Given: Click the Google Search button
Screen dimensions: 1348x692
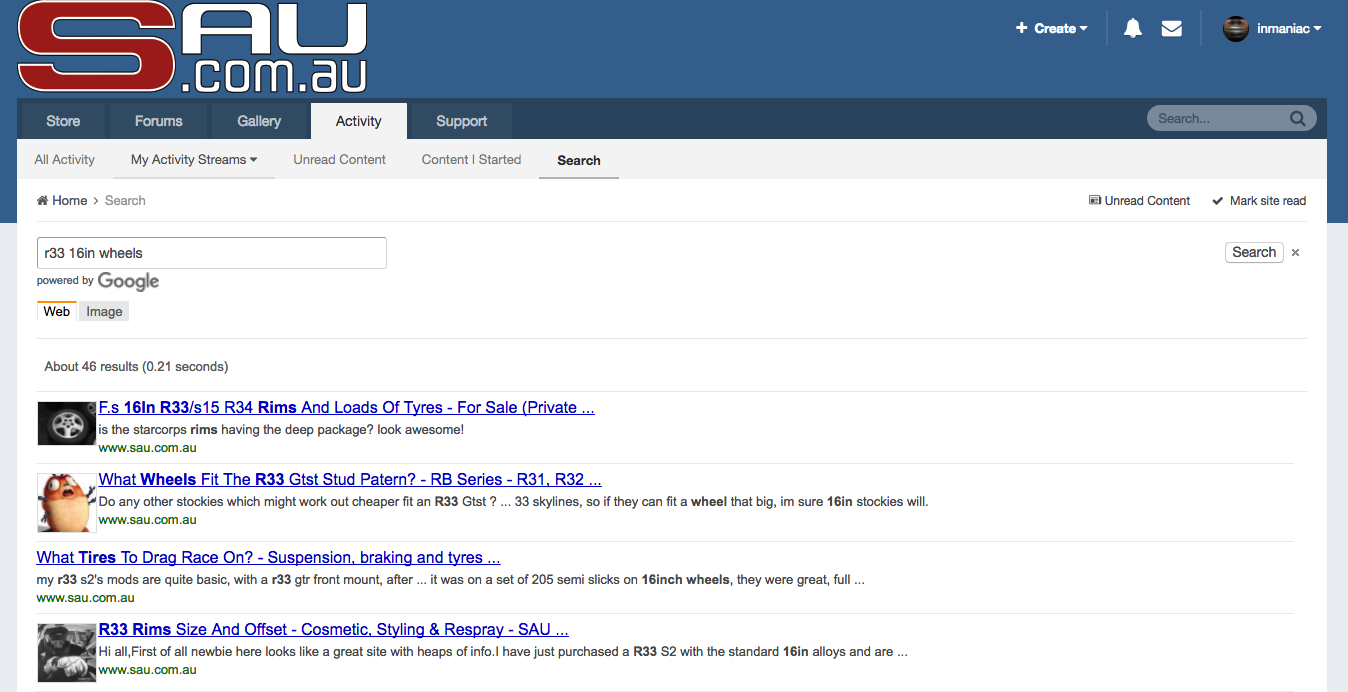Looking at the screenshot, I should [x=1254, y=253].
